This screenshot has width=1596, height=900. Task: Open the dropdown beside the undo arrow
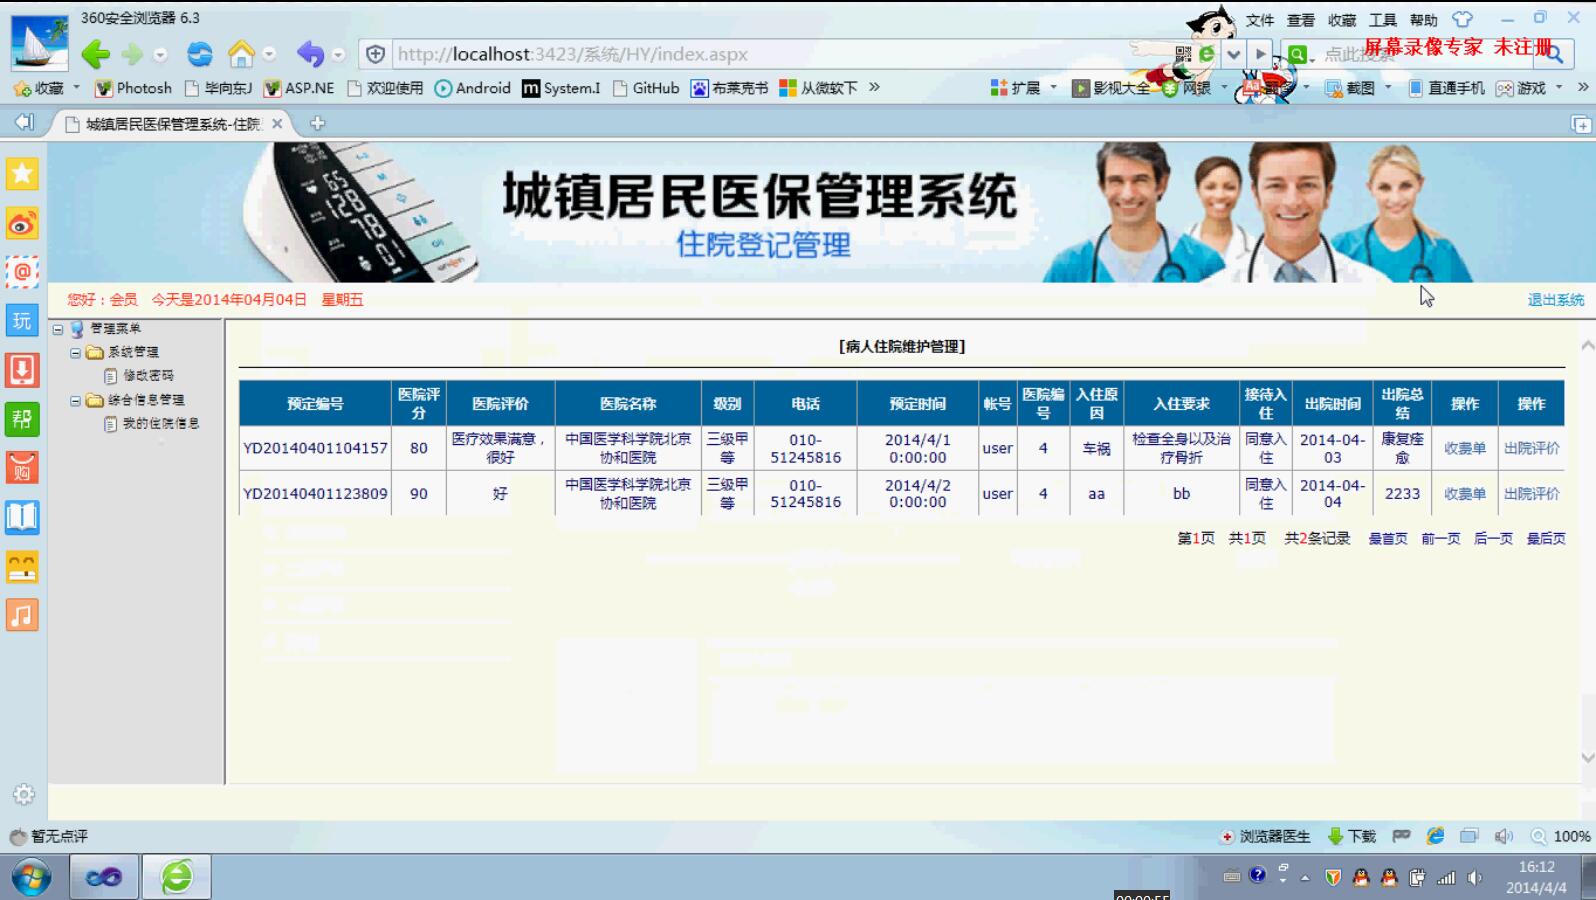click(338, 54)
